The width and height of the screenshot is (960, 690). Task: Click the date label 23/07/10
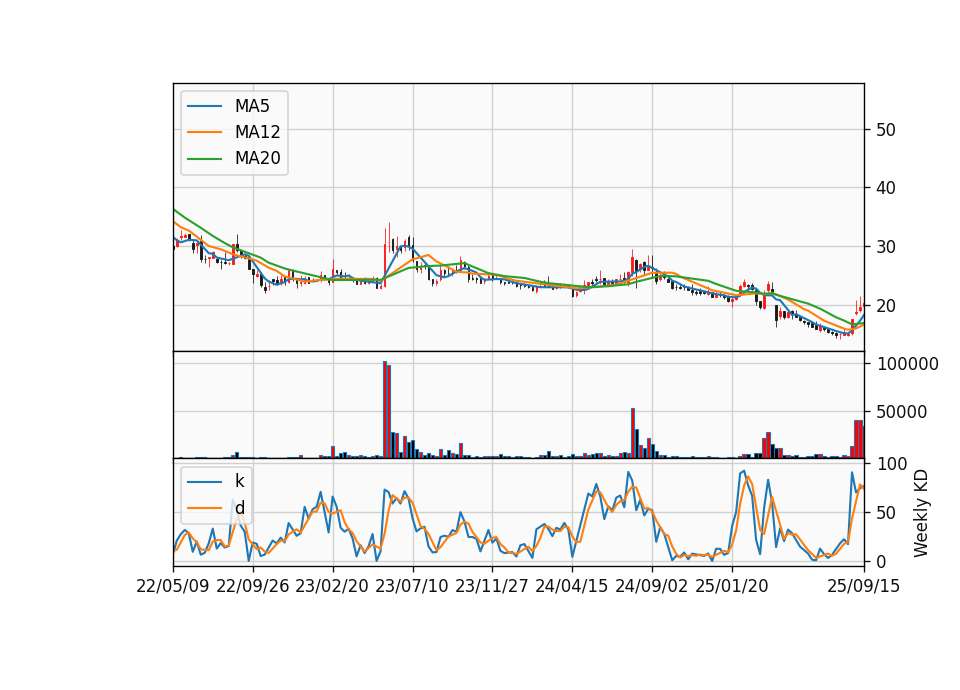point(412,586)
